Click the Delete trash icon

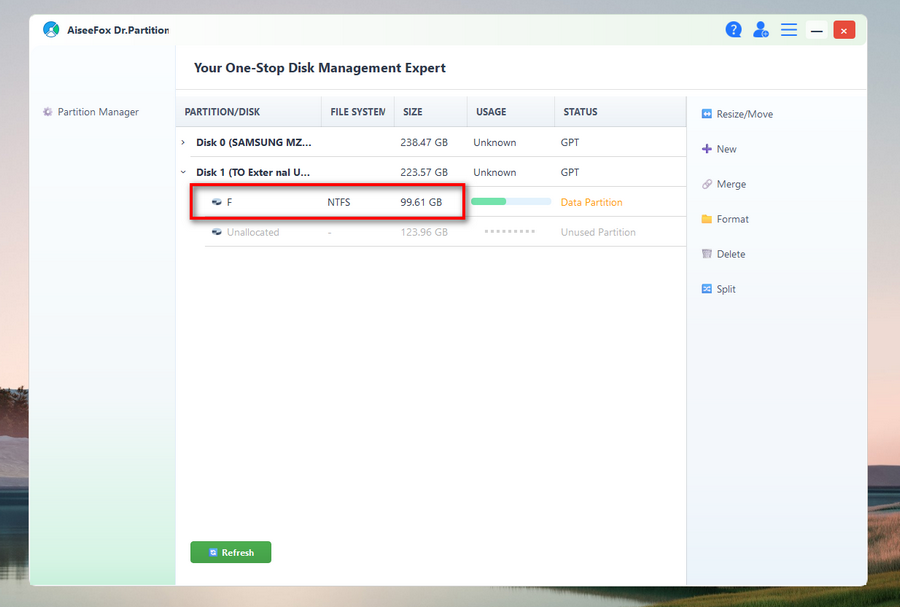coord(707,254)
